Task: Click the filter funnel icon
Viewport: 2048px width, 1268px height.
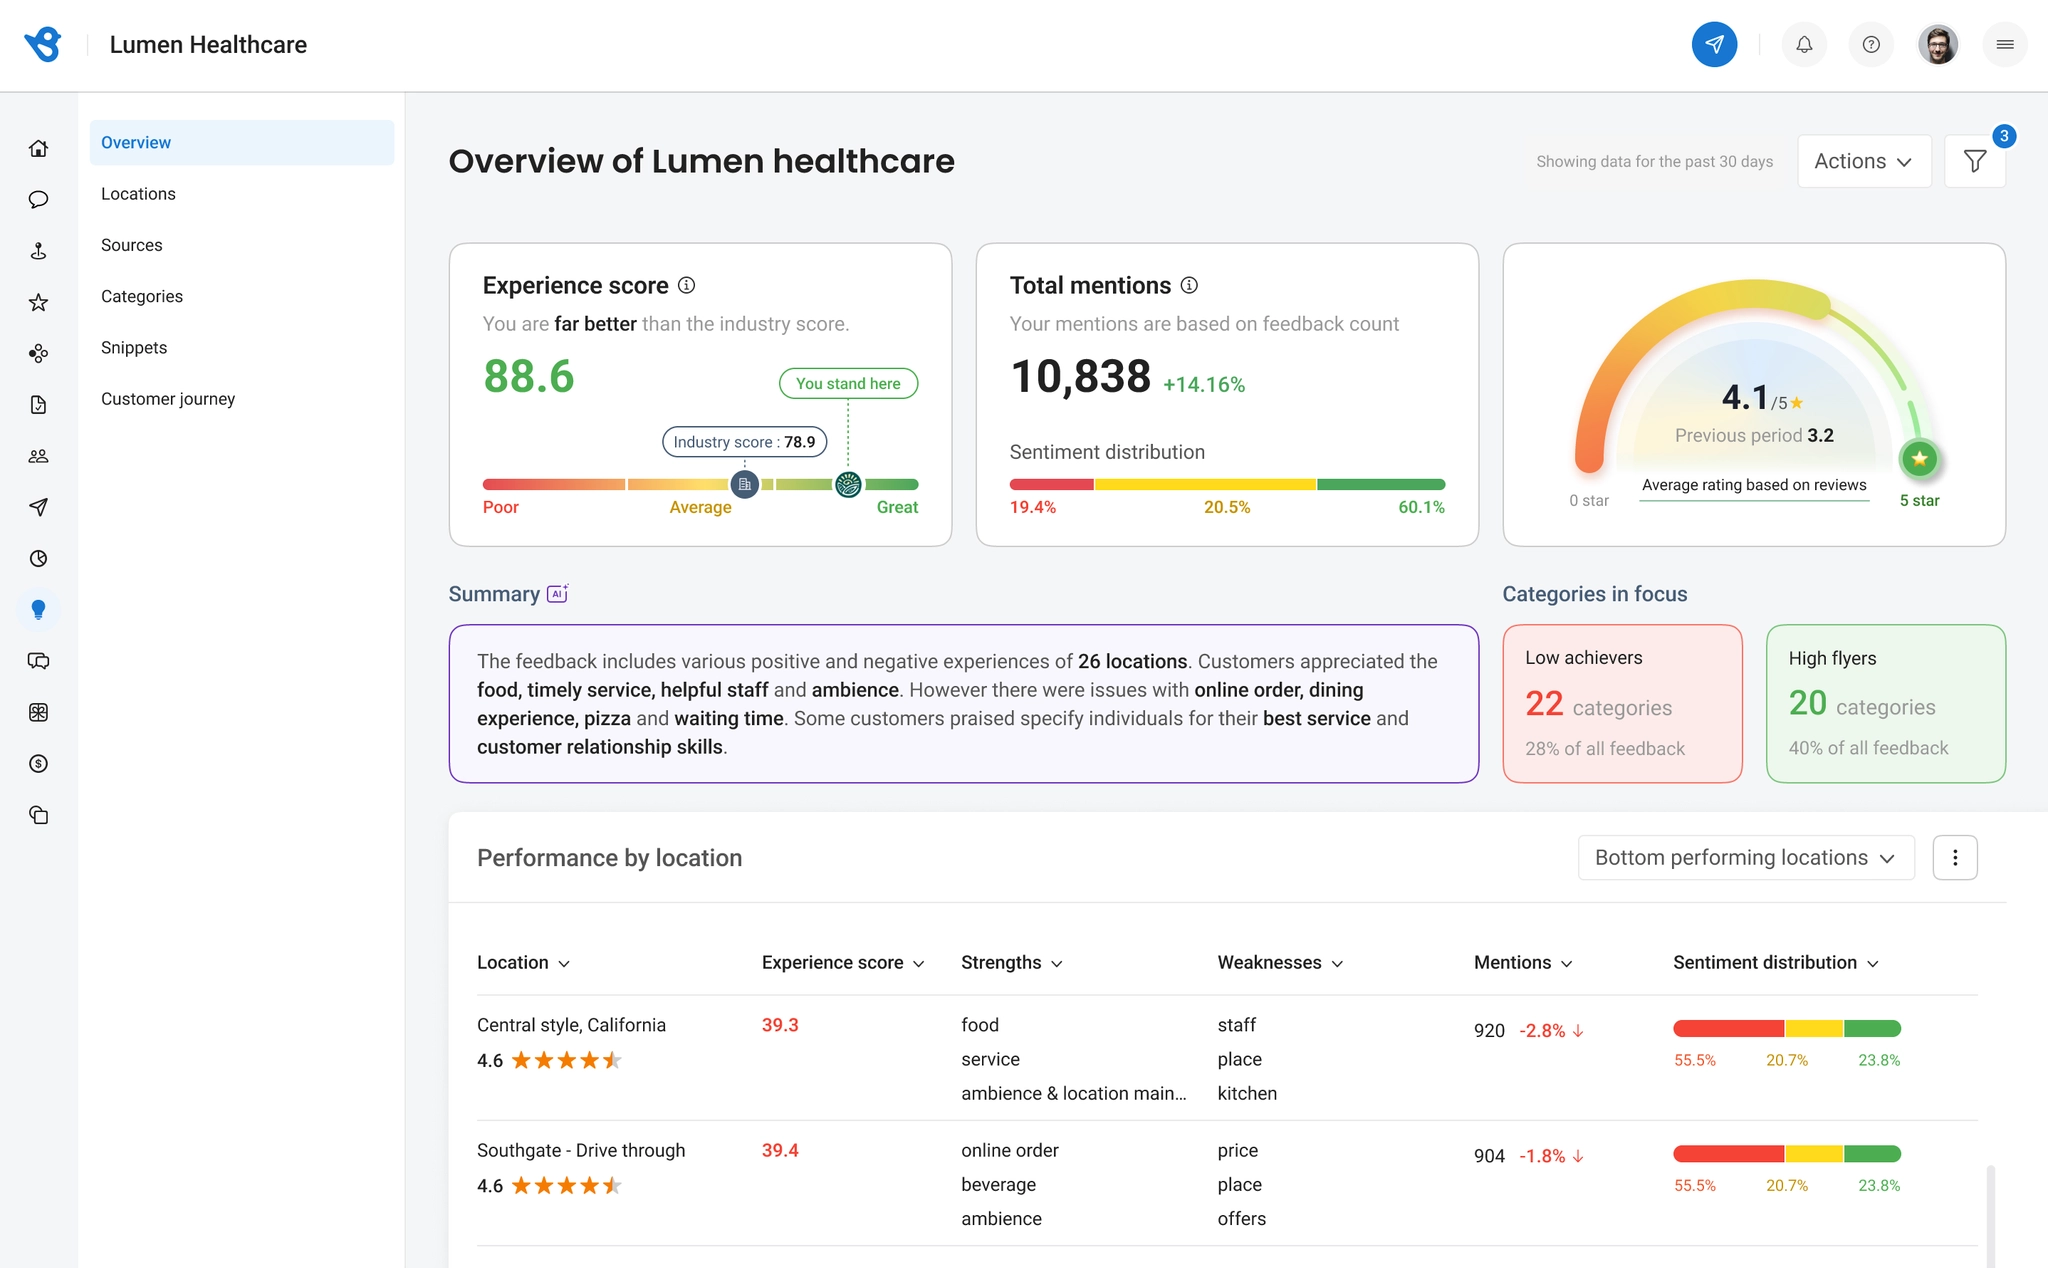Action: tap(1975, 161)
